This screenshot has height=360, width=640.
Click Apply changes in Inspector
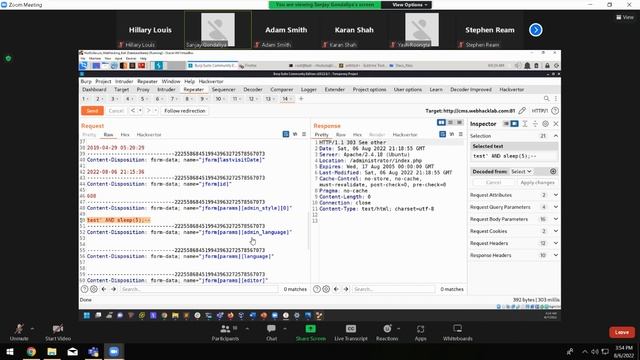[x=537, y=182]
